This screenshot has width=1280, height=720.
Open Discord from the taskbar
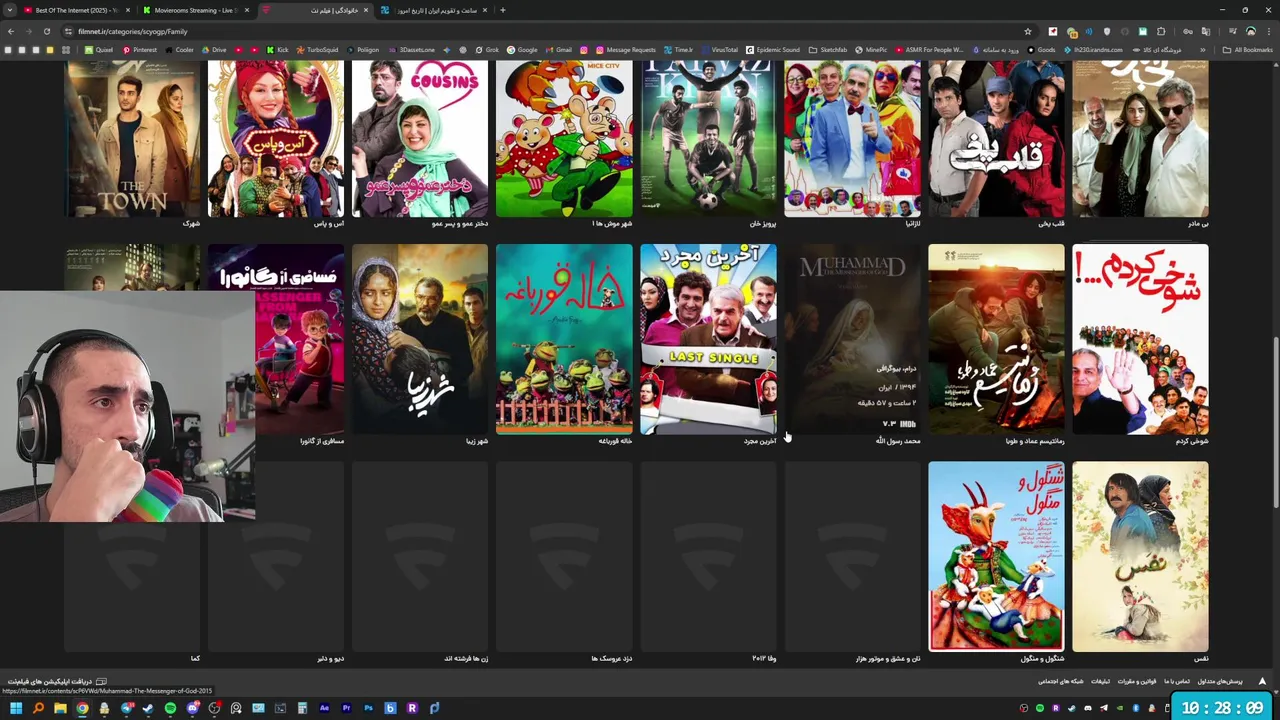[x=192, y=708]
